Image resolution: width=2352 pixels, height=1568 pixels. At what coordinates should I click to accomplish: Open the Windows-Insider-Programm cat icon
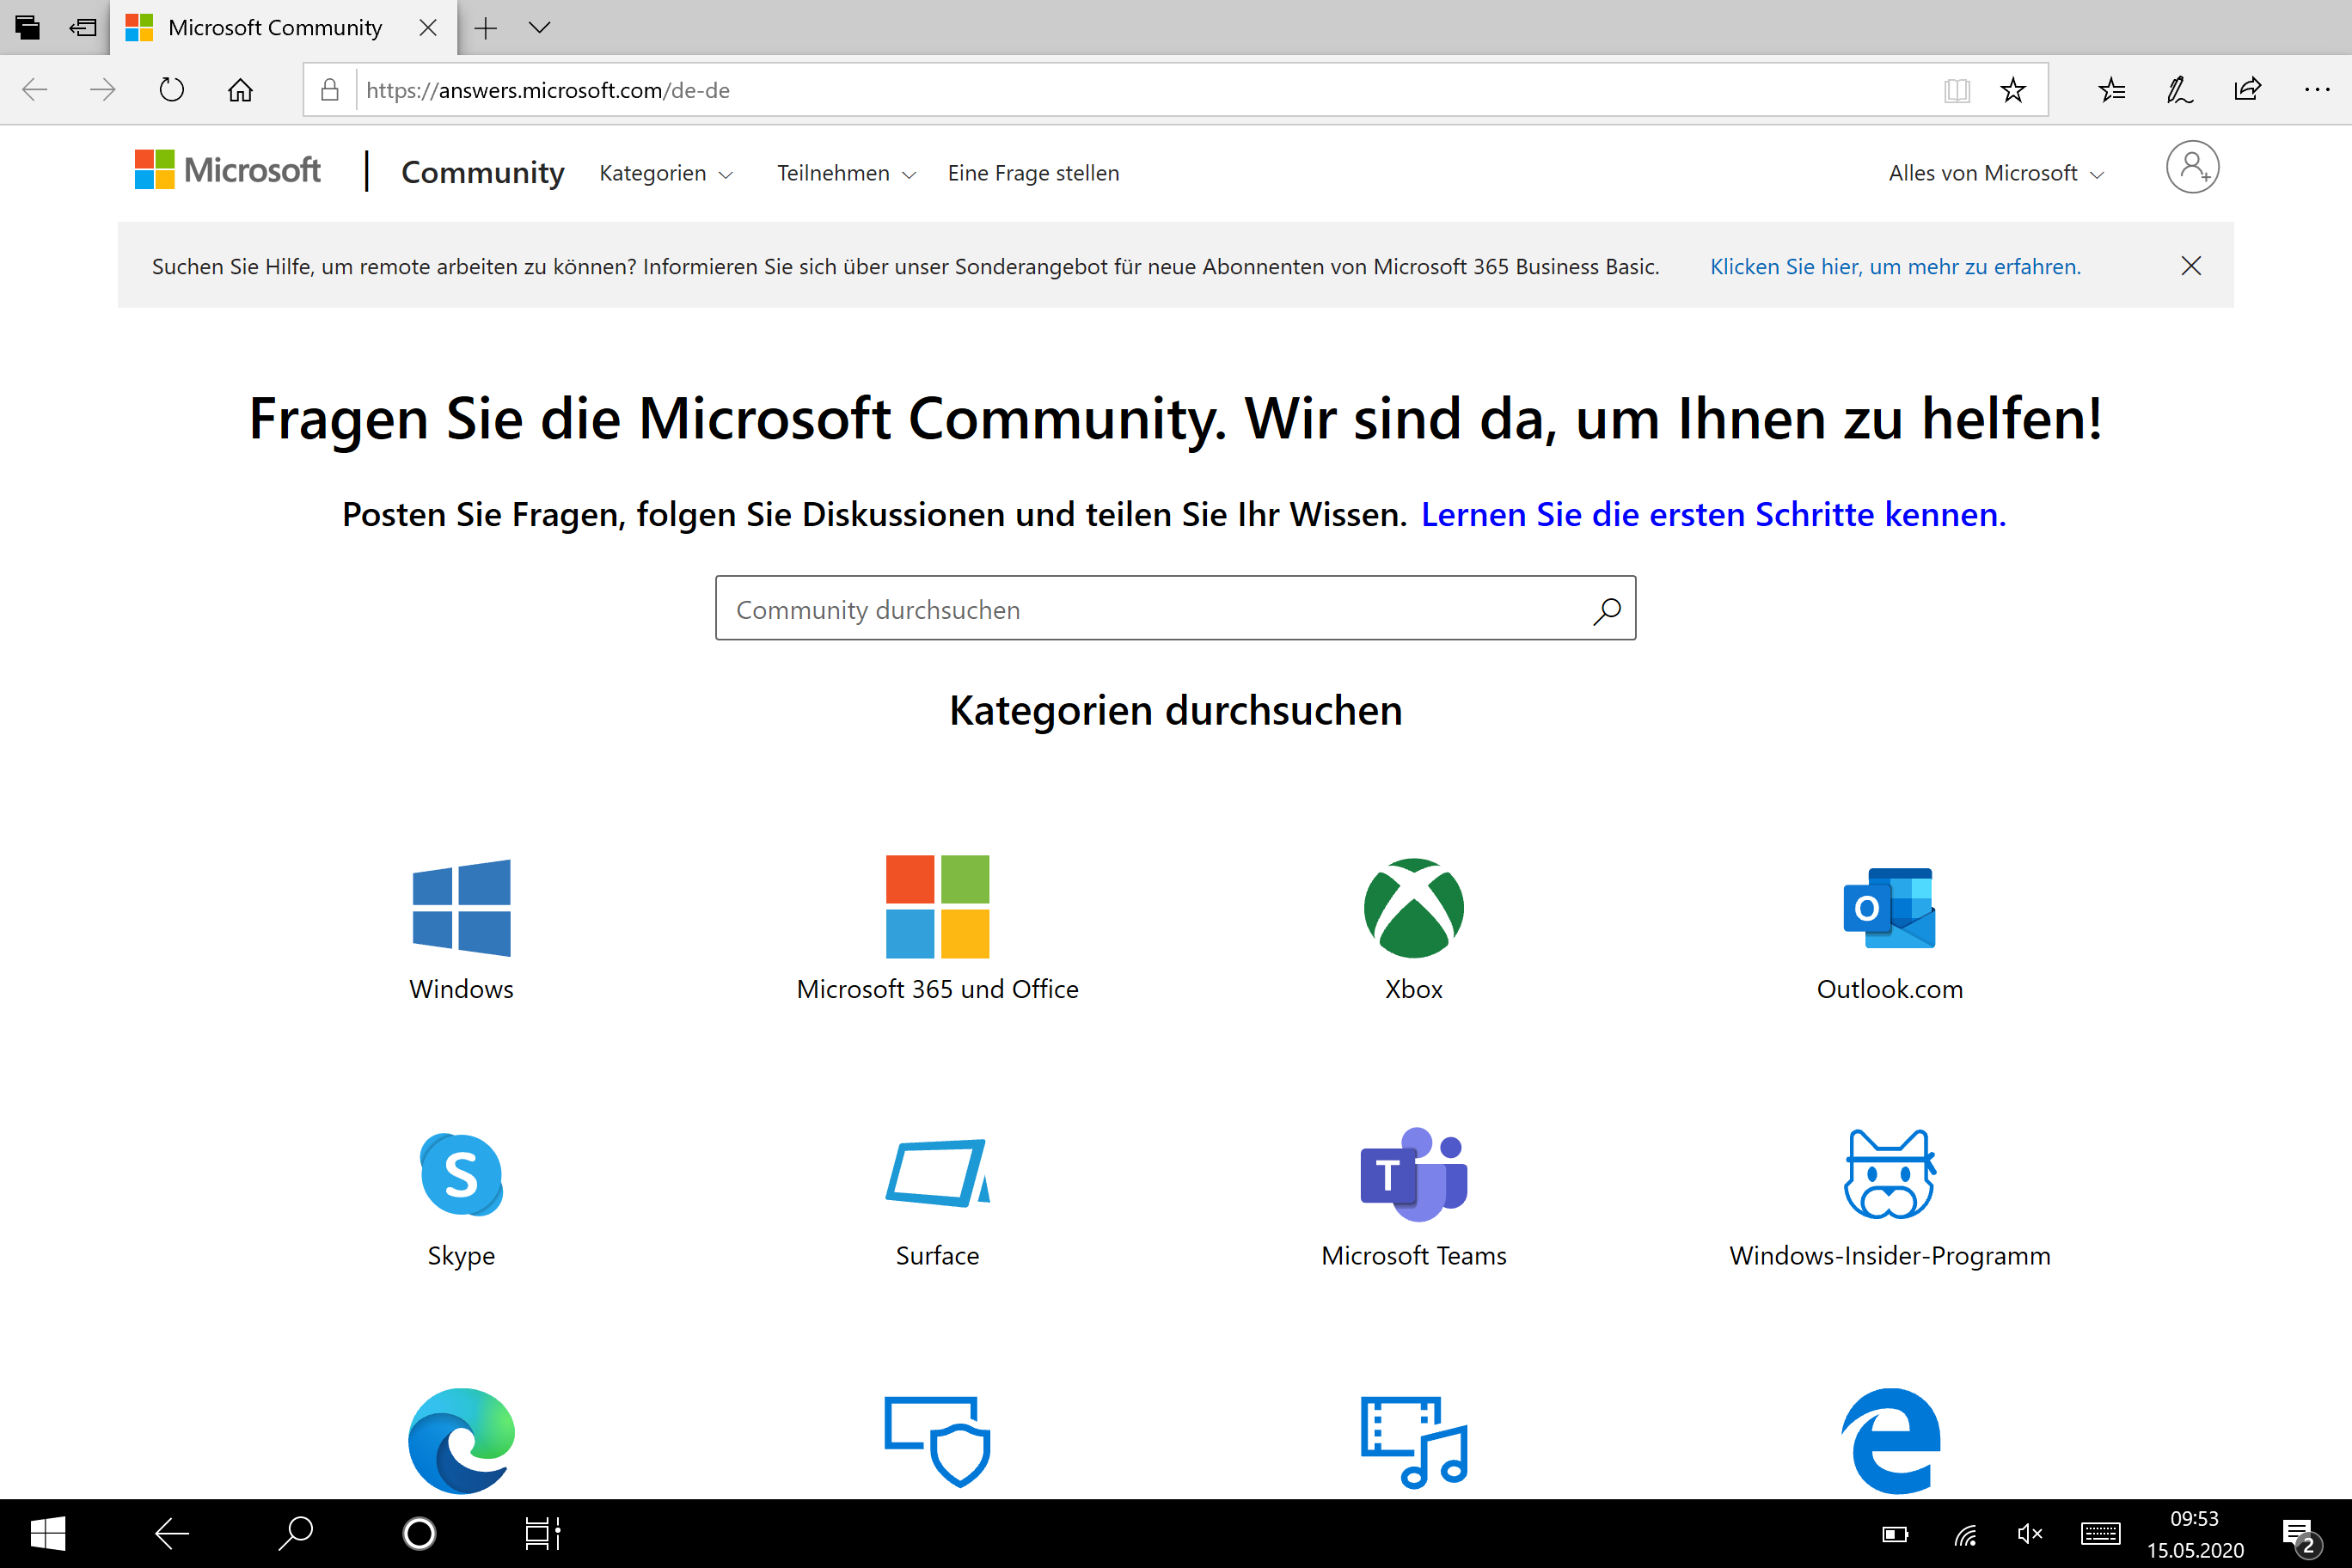click(1889, 1174)
